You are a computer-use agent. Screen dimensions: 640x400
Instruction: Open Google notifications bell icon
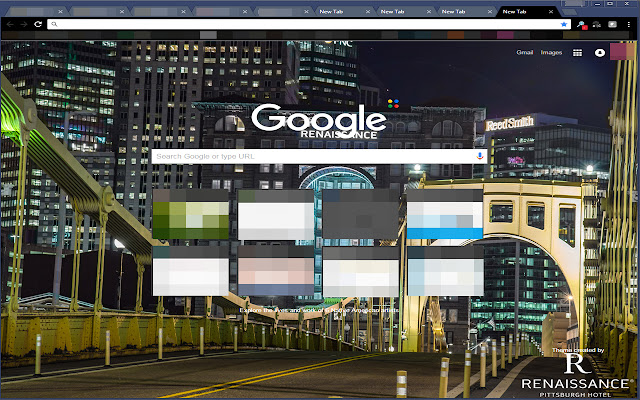pos(600,53)
